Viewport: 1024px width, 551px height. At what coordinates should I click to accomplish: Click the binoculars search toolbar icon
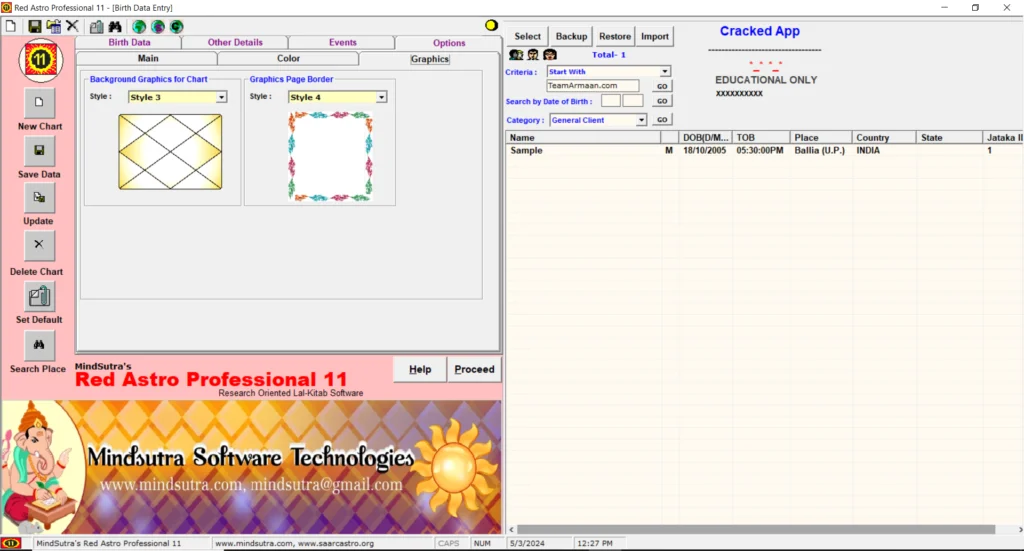[x=115, y=27]
